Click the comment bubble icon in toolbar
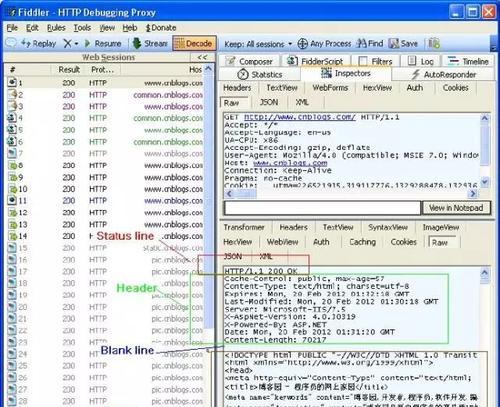Screen dimensions: 500x407 (11, 43)
